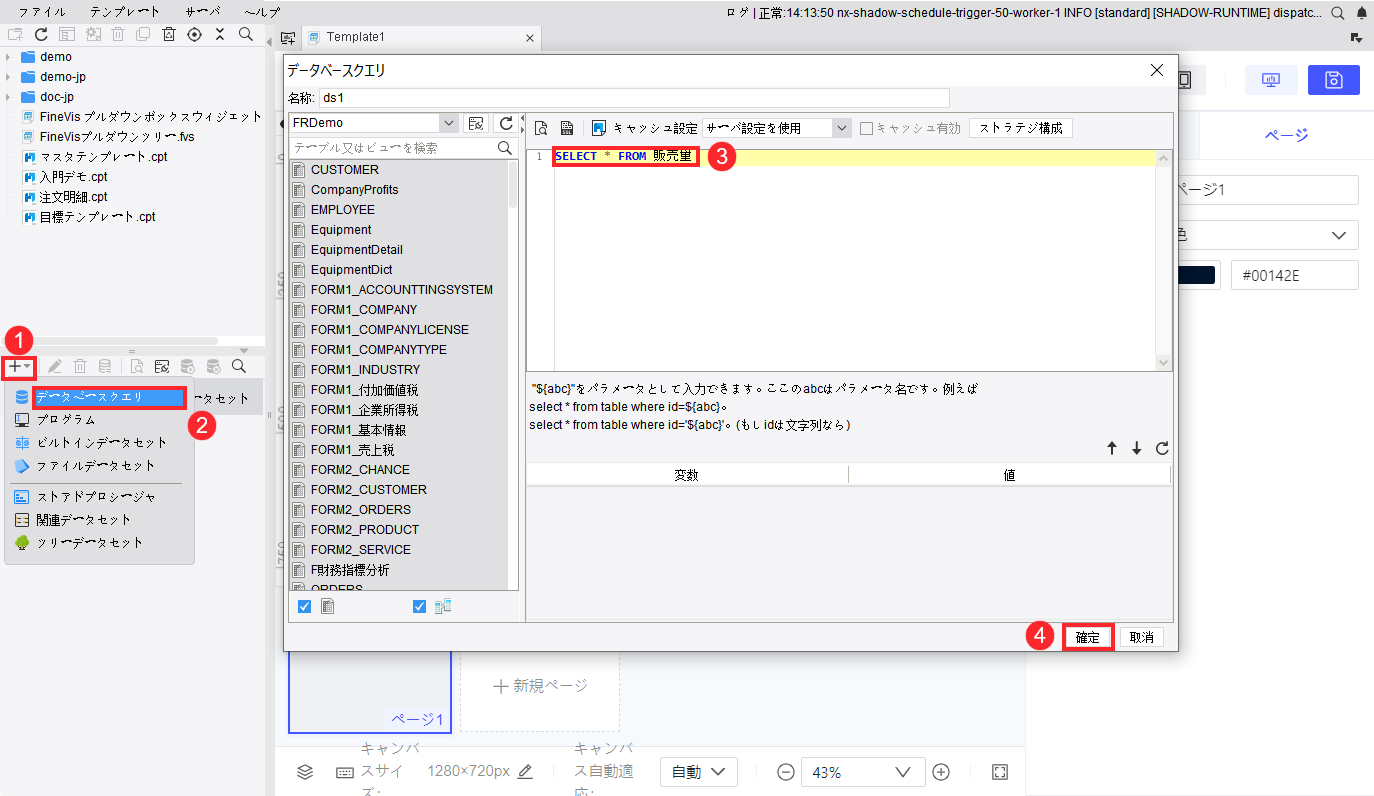Click the 取消 cancel button
Screen dimensions: 1374x796
tap(1141, 637)
